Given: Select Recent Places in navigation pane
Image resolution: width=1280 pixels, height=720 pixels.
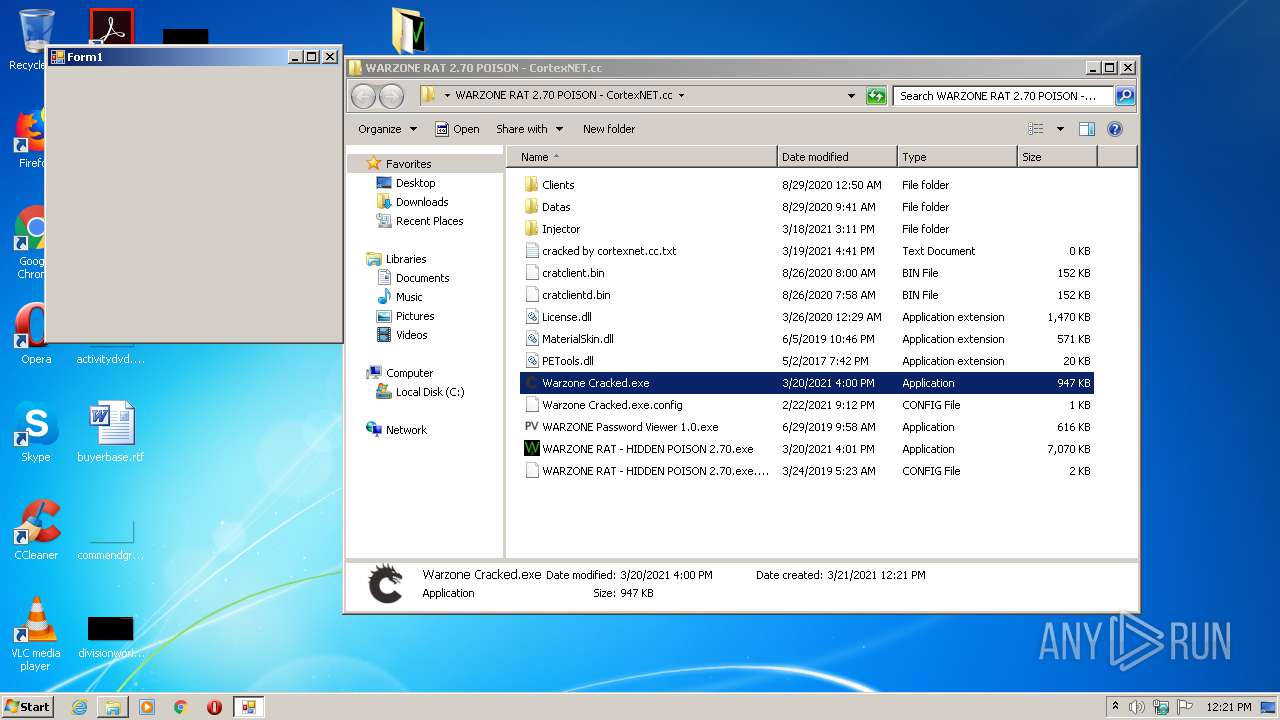Looking at the screenshot, I should click(x=429, y=221).
